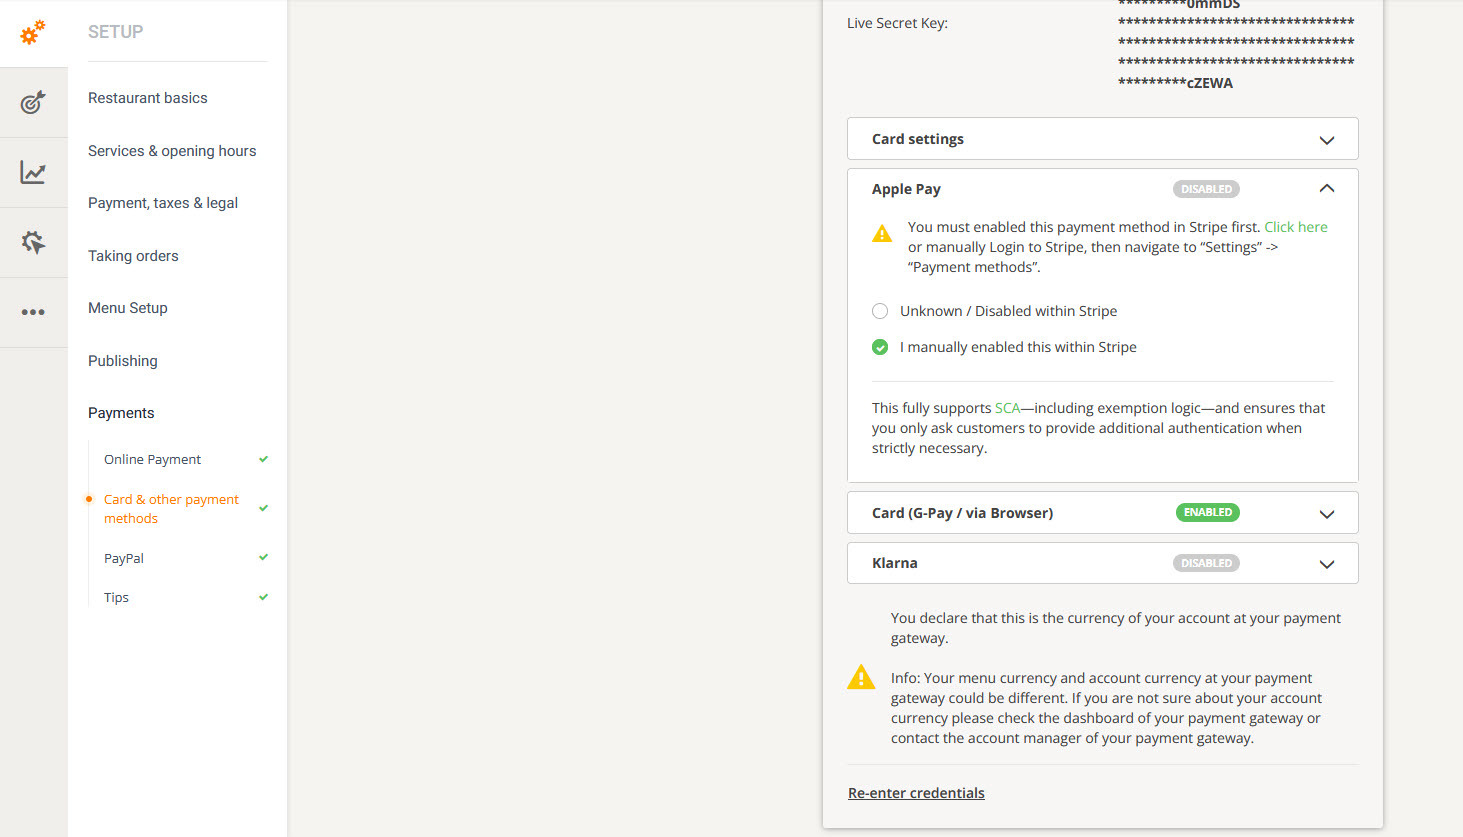Click the Re-enter credentials link

[x=916, y=793]
